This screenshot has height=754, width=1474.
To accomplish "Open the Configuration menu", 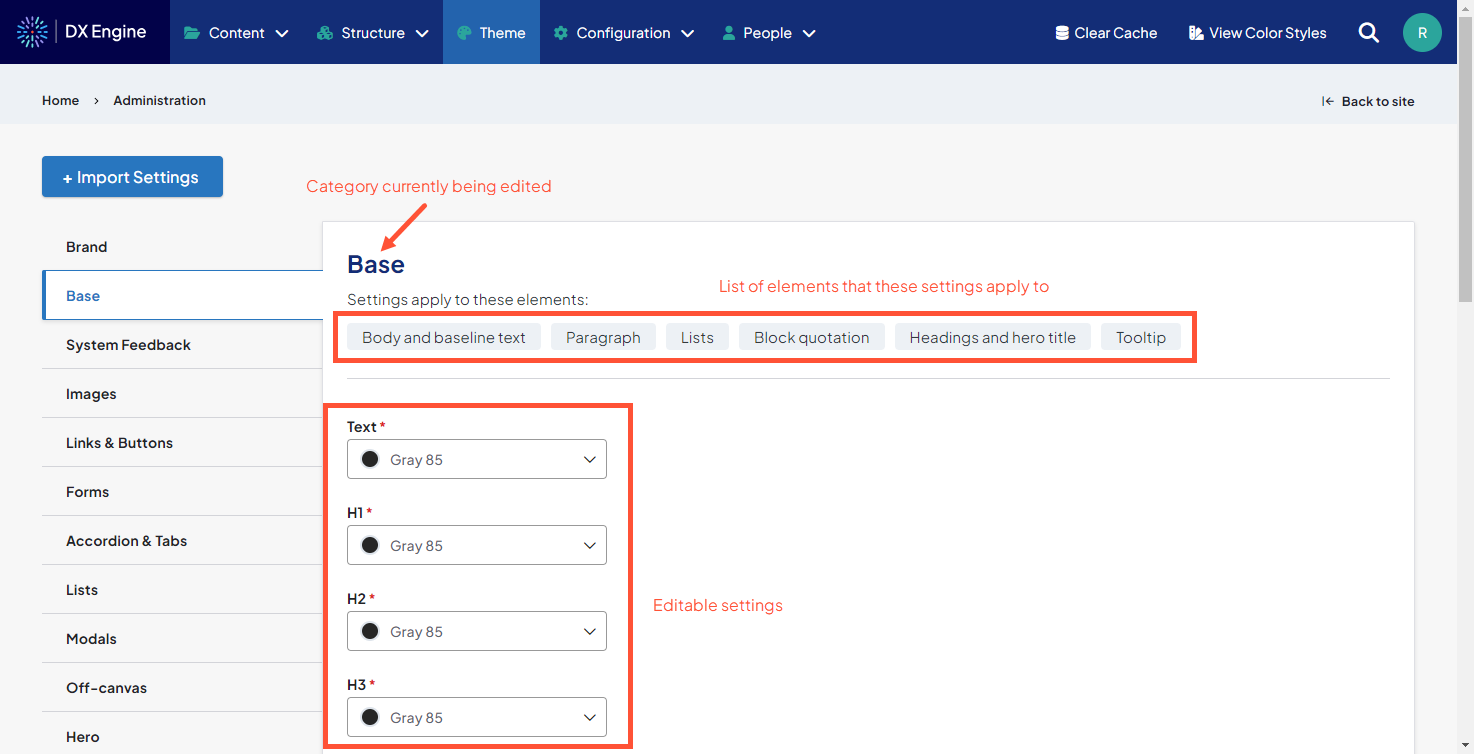I will pos(624,32).
